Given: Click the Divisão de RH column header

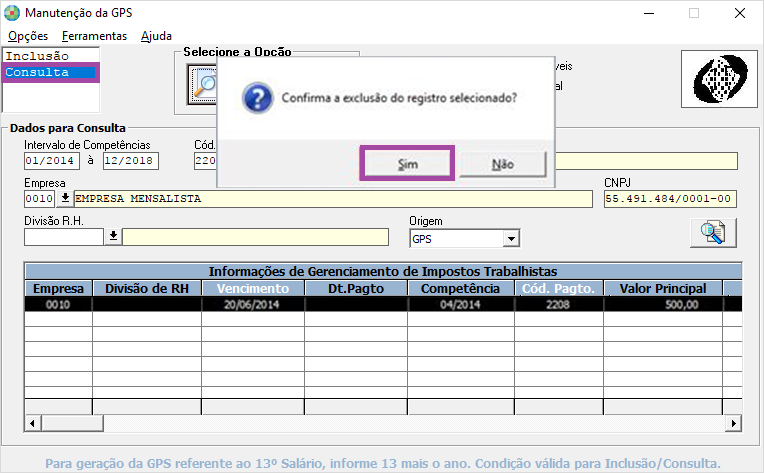Looking at the screenshot, I should pyautogui.click(x=147, y=288).
